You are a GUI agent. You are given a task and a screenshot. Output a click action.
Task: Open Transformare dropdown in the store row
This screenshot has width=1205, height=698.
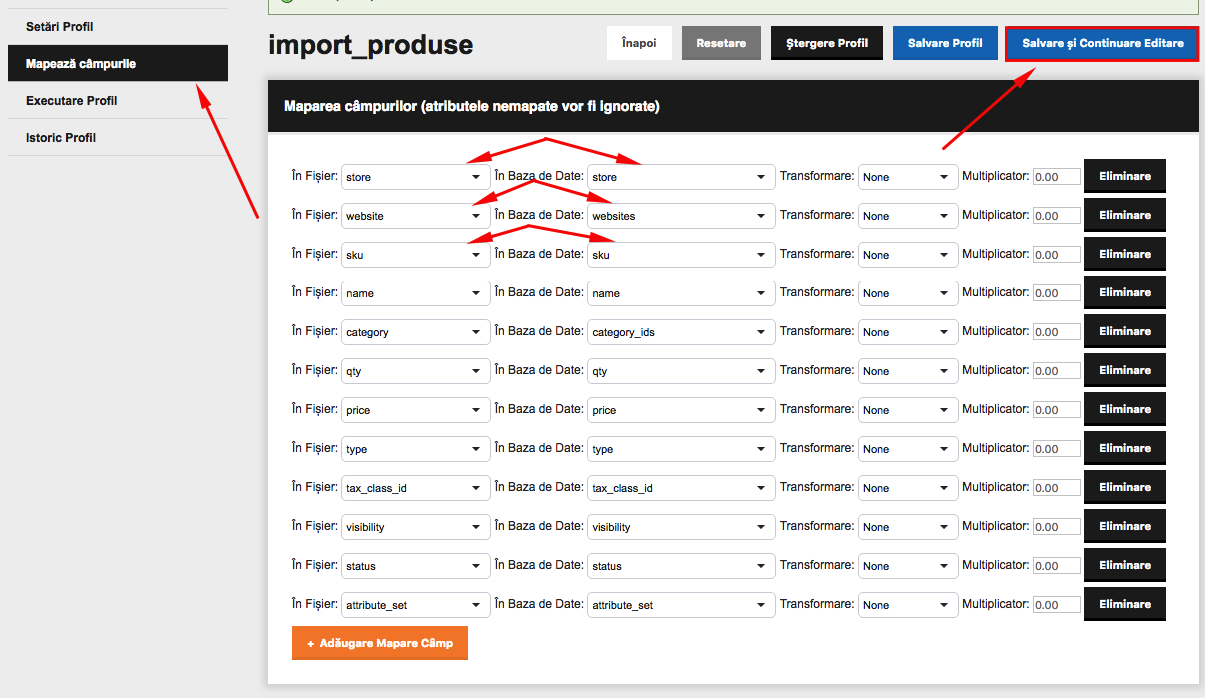coord(908,177)
